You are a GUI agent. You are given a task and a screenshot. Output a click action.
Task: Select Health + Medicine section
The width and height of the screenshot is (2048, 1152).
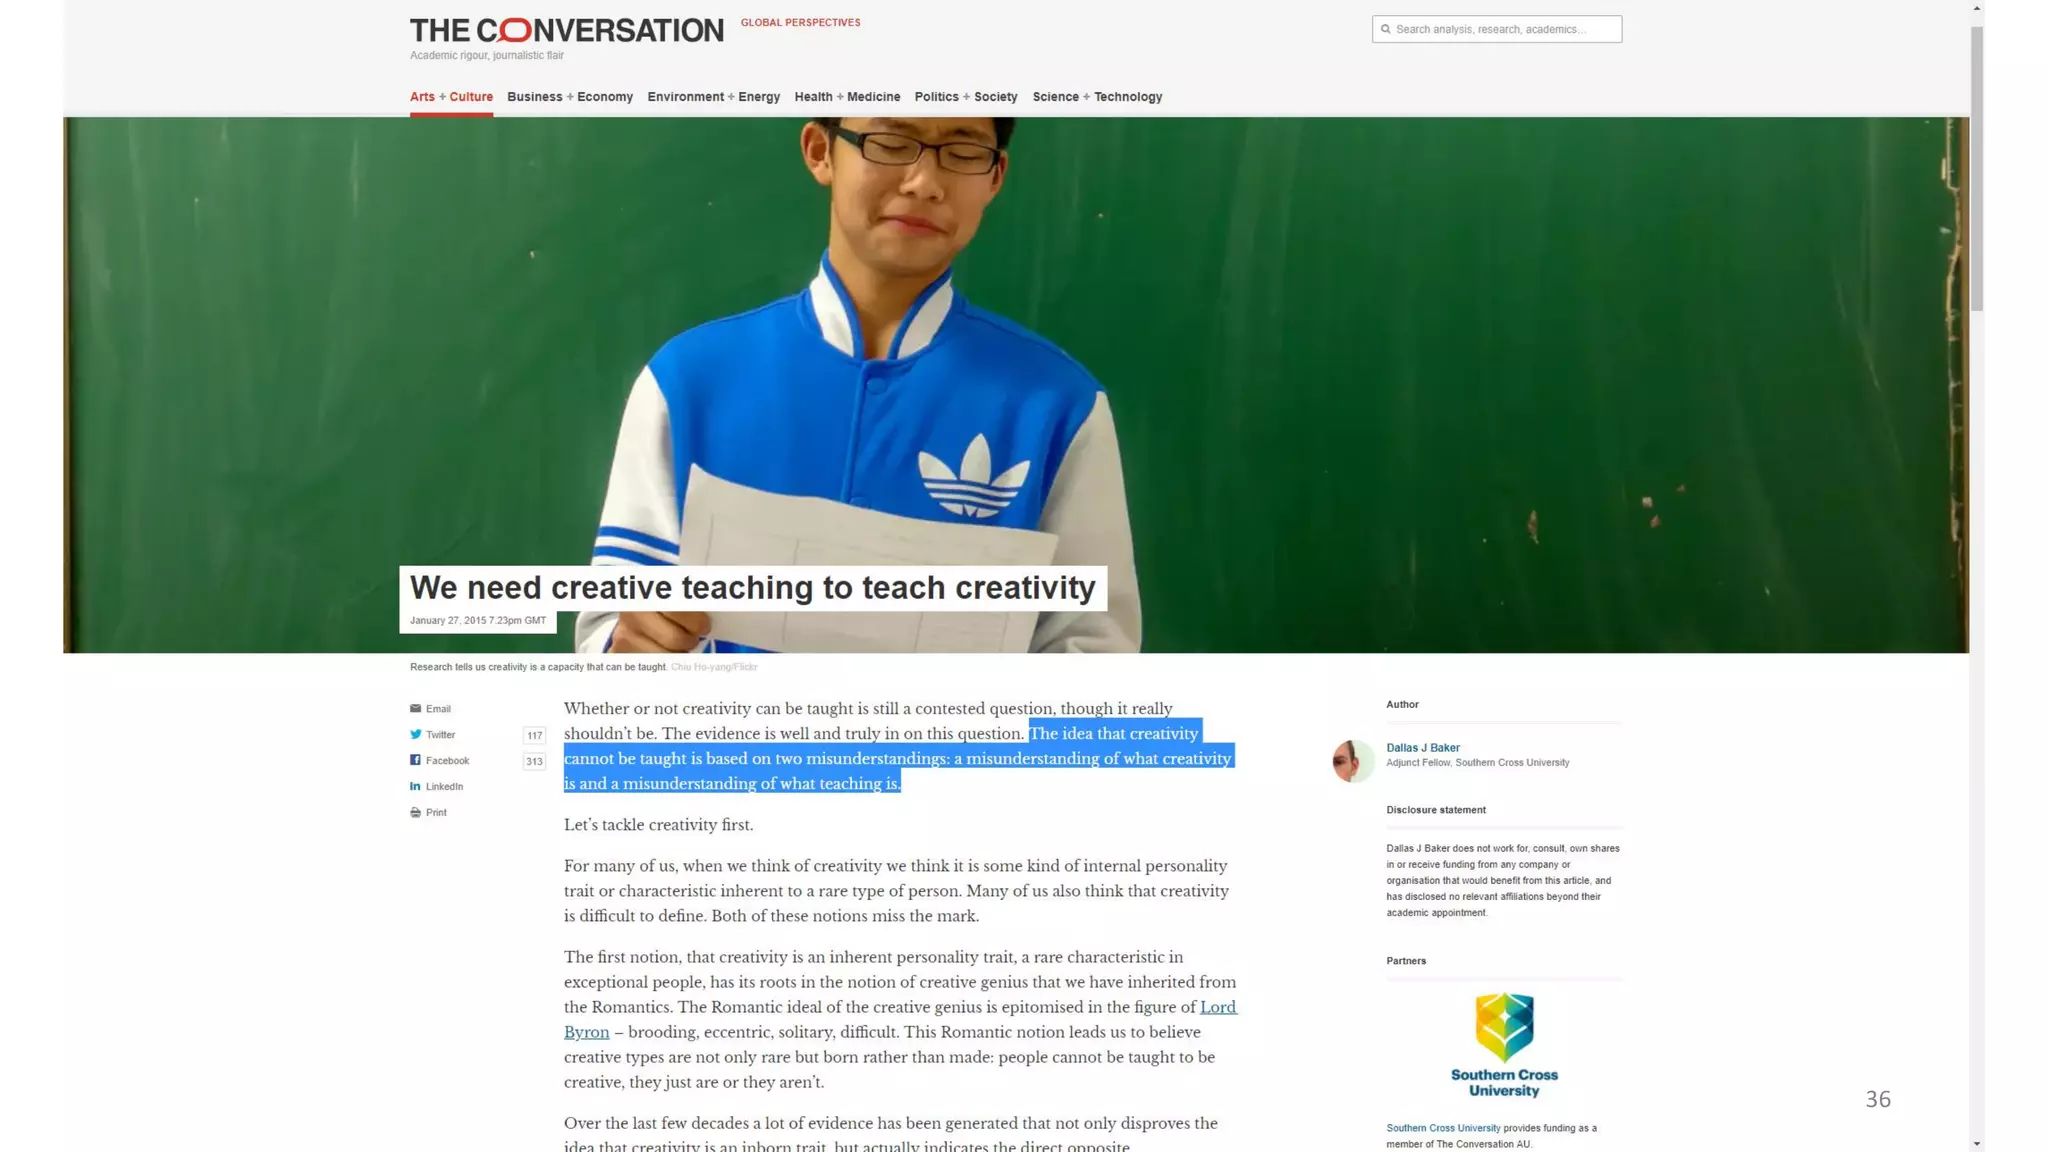(x=847, y=97)
